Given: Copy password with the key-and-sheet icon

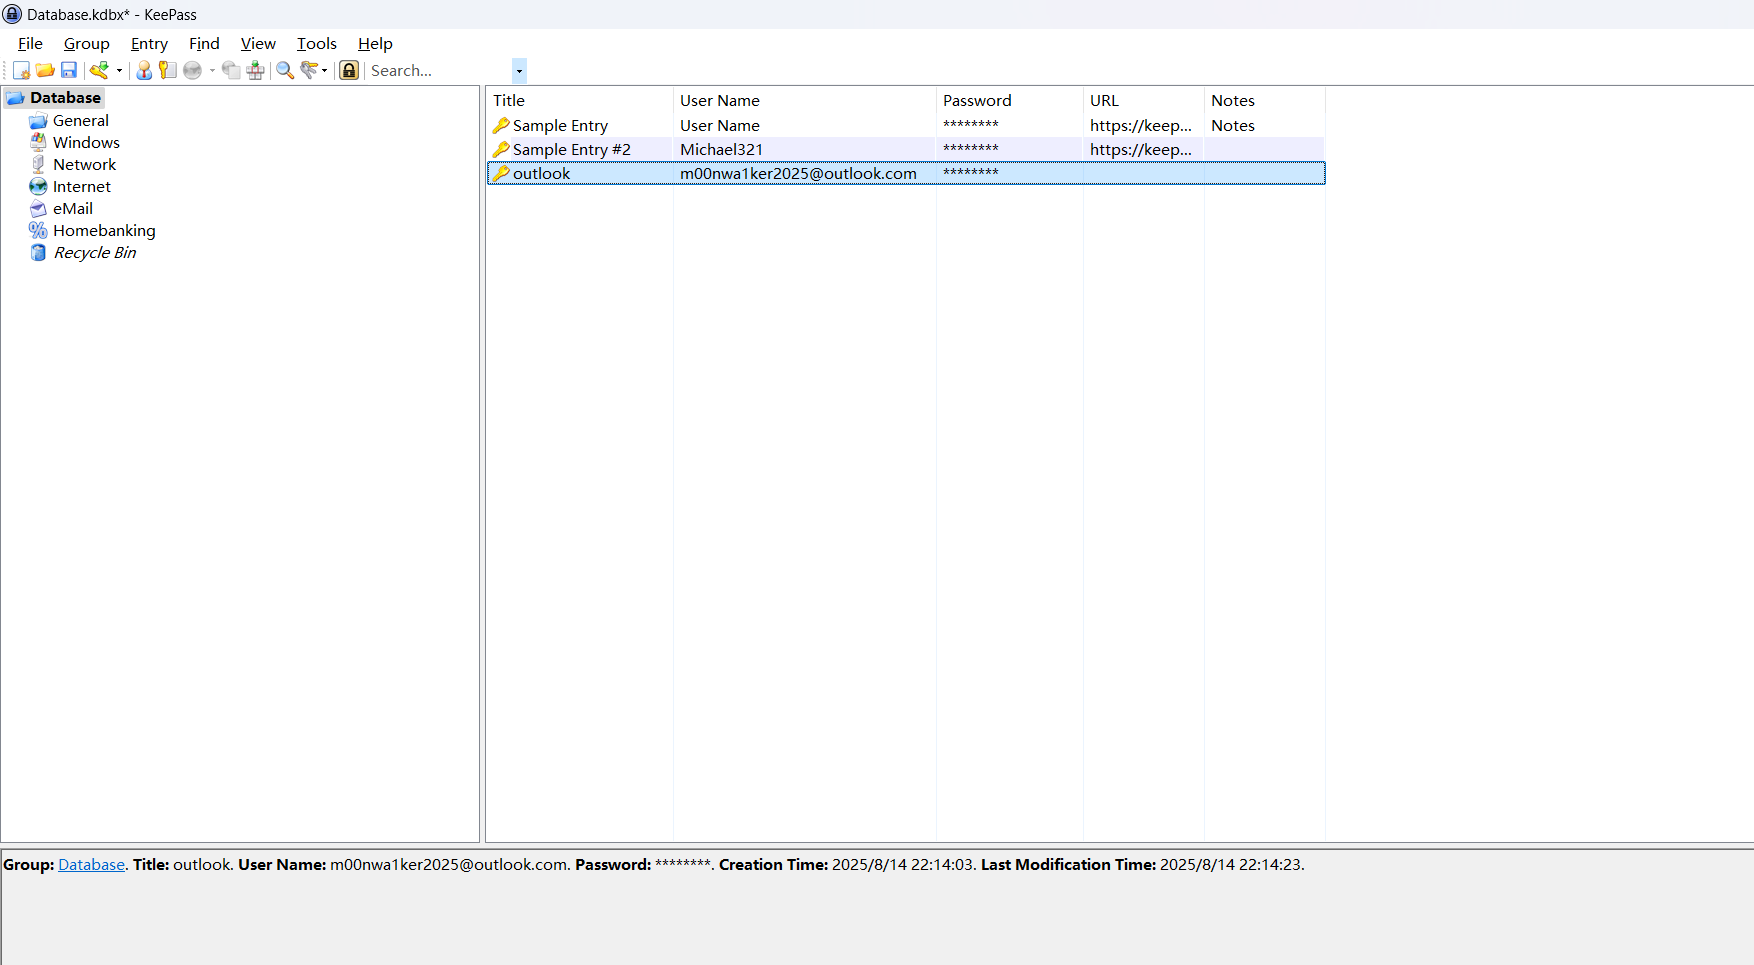Looking at the screenshot, I should [x=168, y=70].
